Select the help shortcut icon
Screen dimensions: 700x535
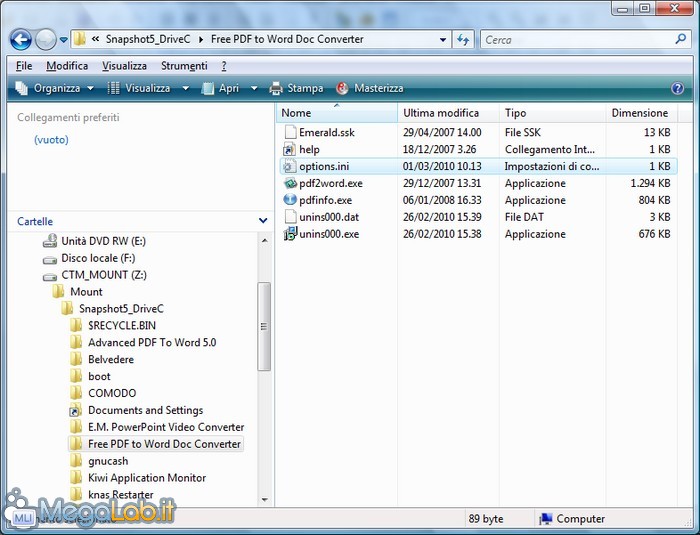coord(290,149)
